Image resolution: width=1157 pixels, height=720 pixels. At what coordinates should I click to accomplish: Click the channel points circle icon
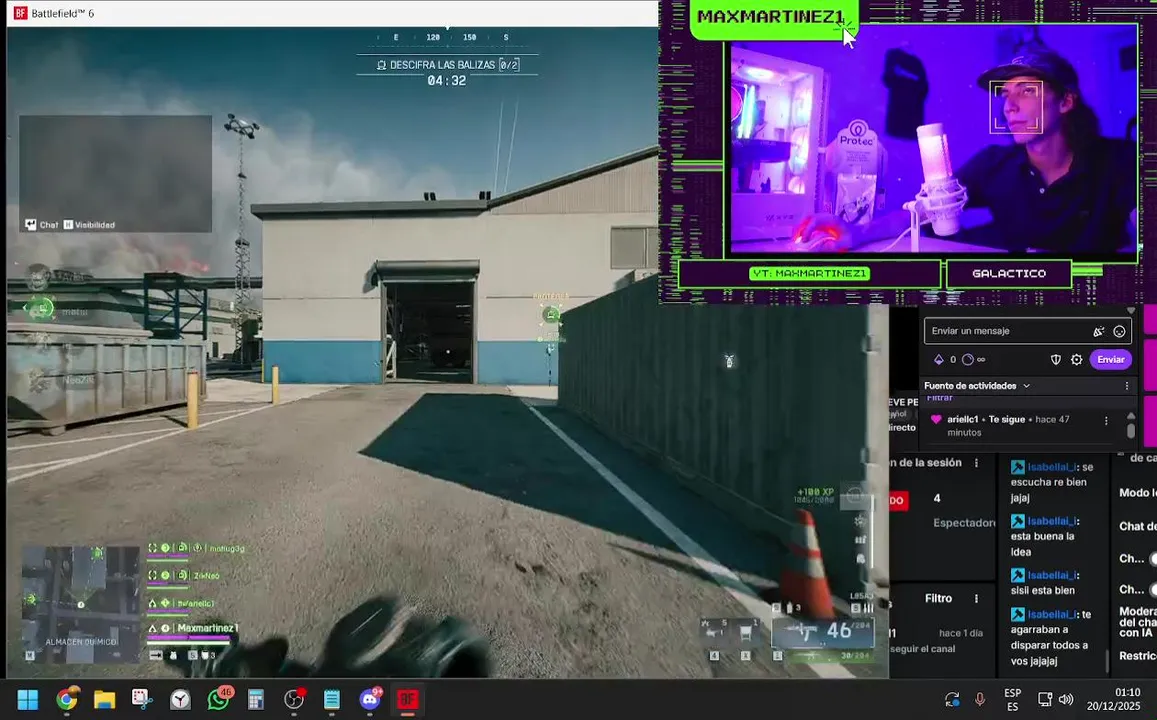967,359
